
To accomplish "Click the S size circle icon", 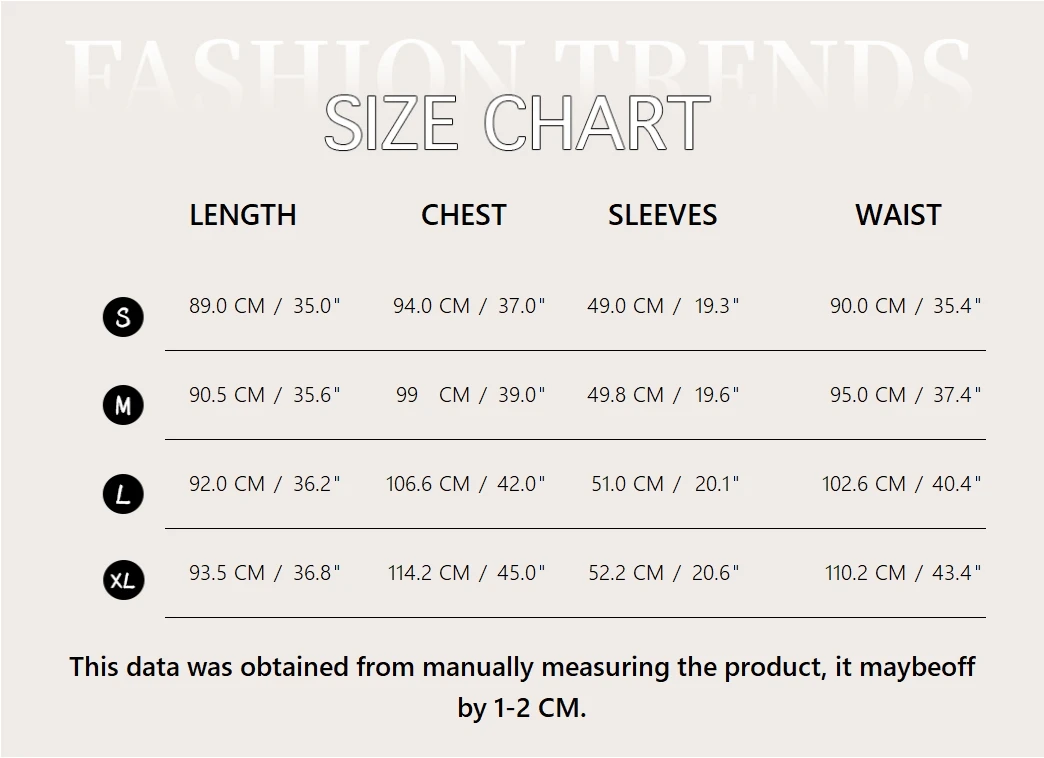I will [x=123, y=318].
